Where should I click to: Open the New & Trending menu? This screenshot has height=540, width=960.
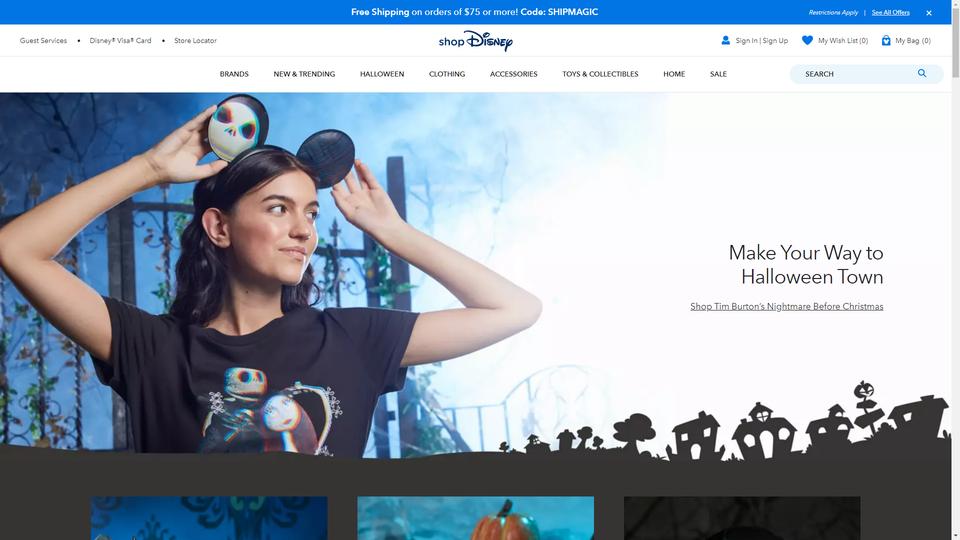[304, 74]
